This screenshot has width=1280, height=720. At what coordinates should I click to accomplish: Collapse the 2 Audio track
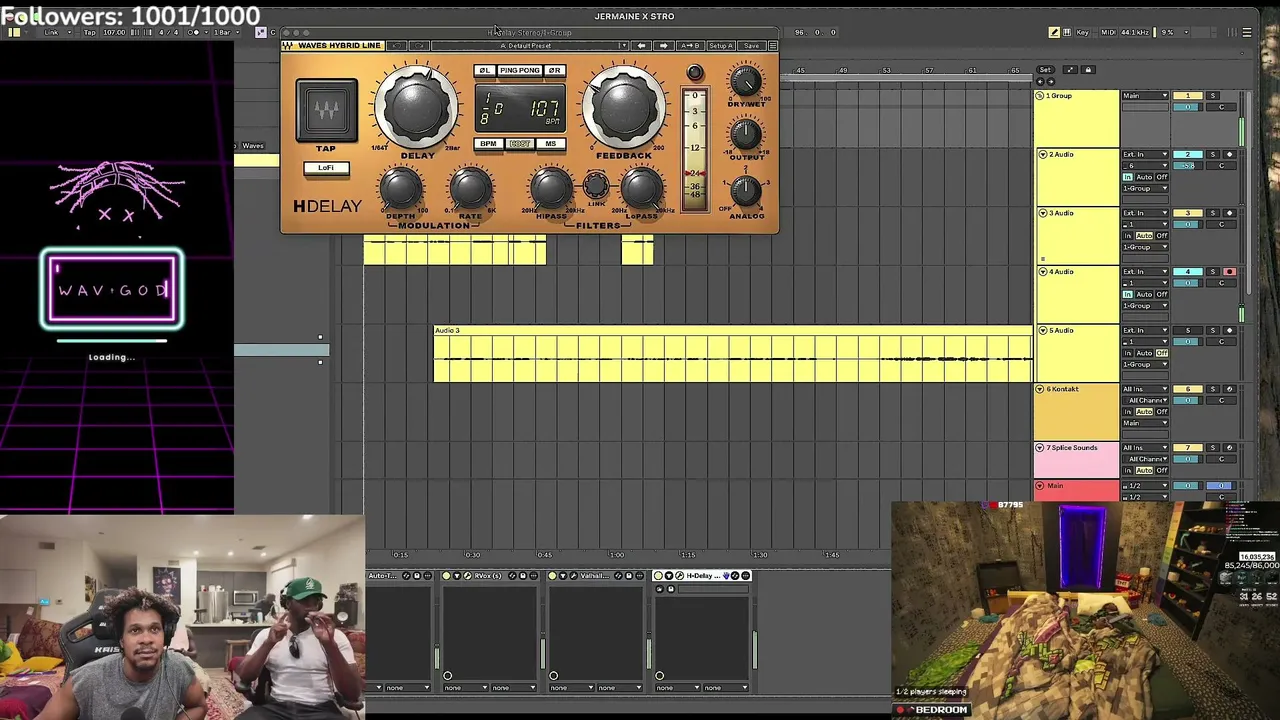click(x=1043, y=155)
